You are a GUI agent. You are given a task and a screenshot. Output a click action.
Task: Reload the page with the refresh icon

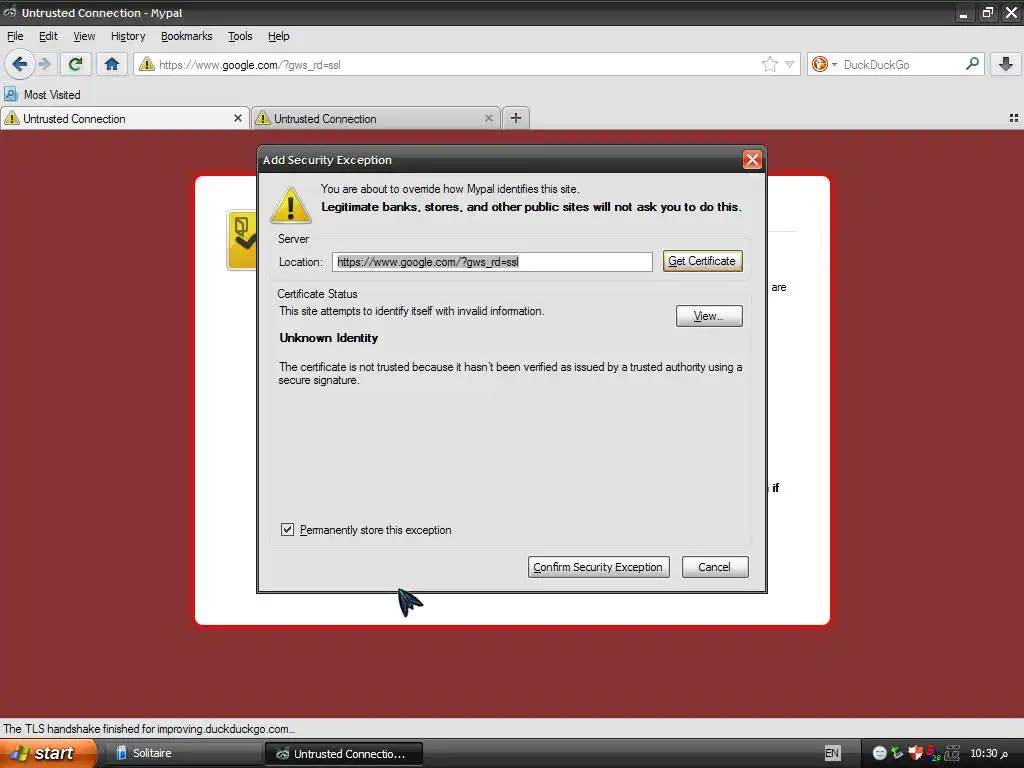point(76,64)
